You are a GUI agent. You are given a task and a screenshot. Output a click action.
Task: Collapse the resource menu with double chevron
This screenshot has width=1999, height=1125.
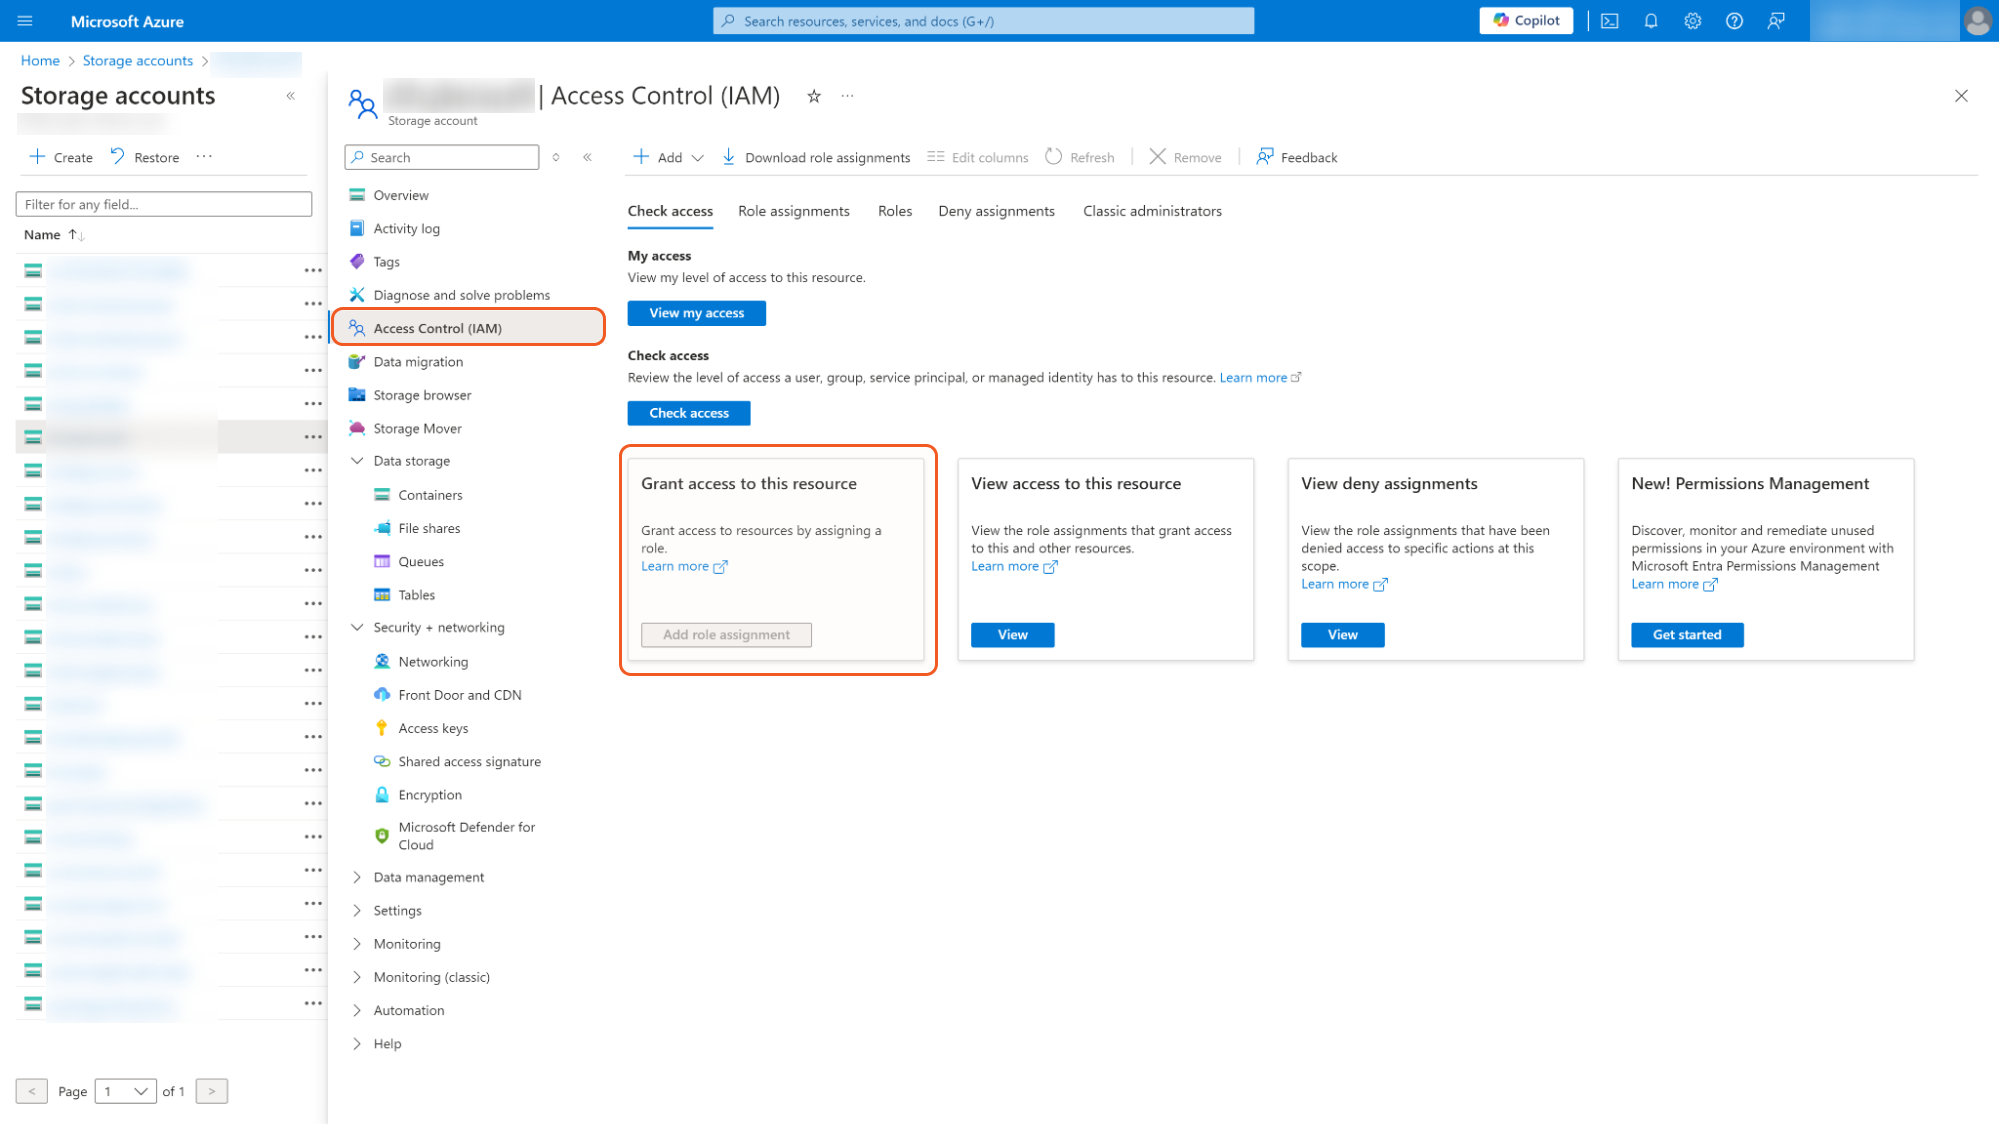pyautogui.click(x=587, y=157)
